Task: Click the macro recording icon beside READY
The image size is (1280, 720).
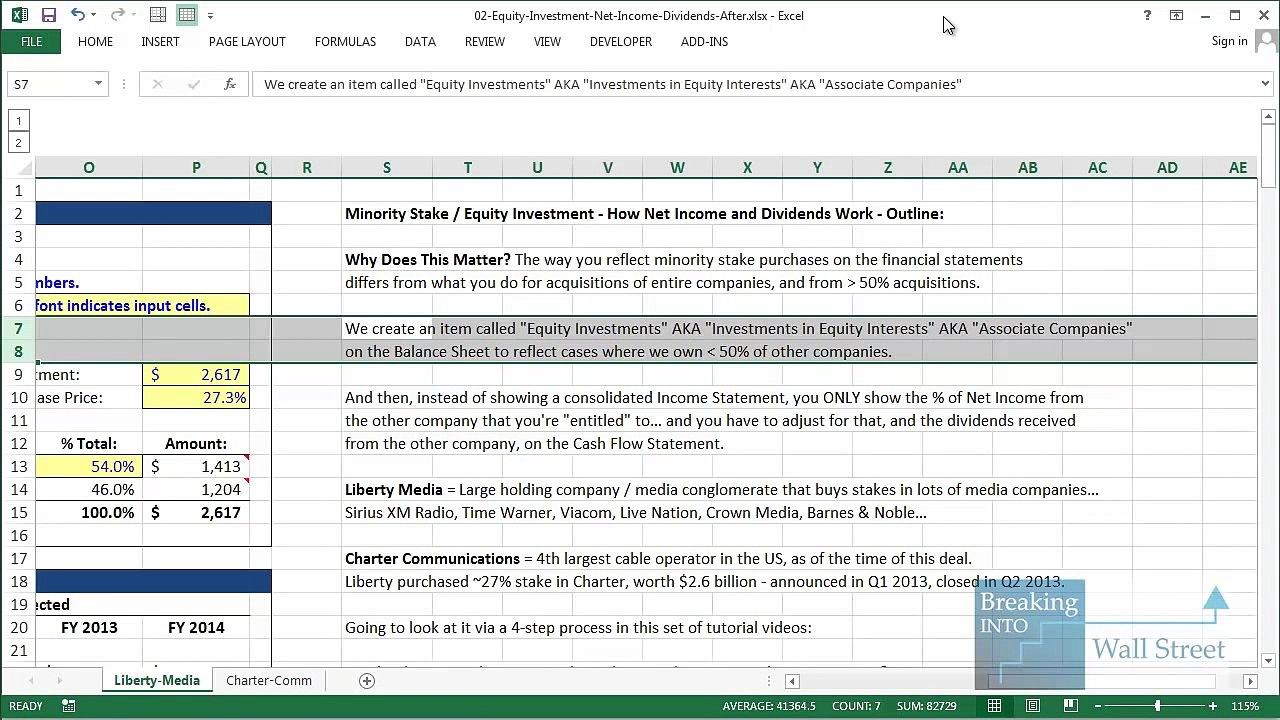Action: click(68, 706)
